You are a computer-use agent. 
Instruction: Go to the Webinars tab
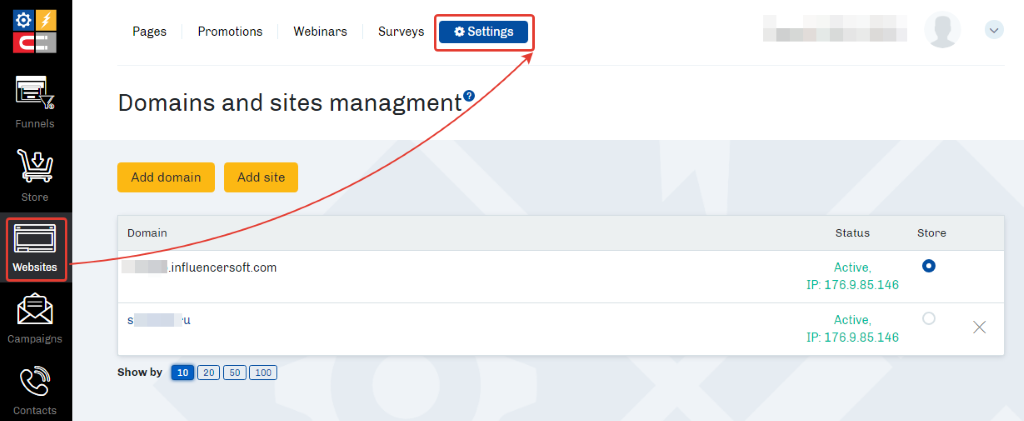coord(320,31)
